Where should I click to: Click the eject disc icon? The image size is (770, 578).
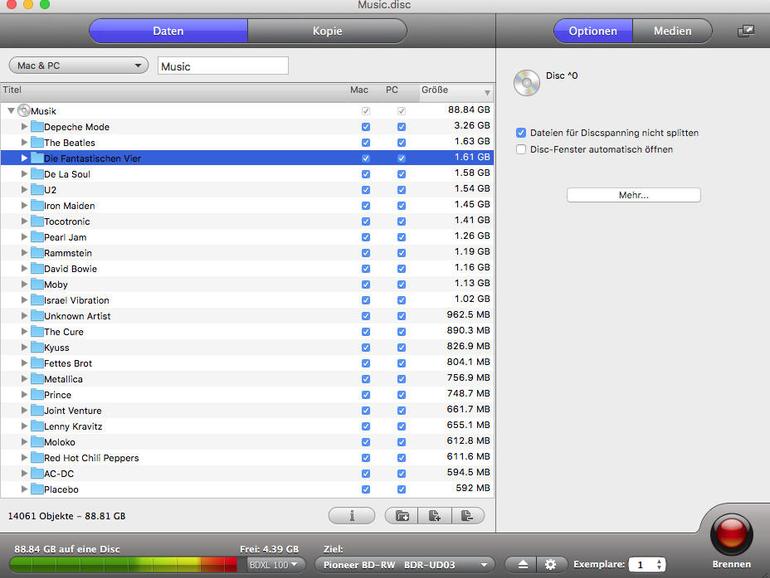[x=522, y=564]
